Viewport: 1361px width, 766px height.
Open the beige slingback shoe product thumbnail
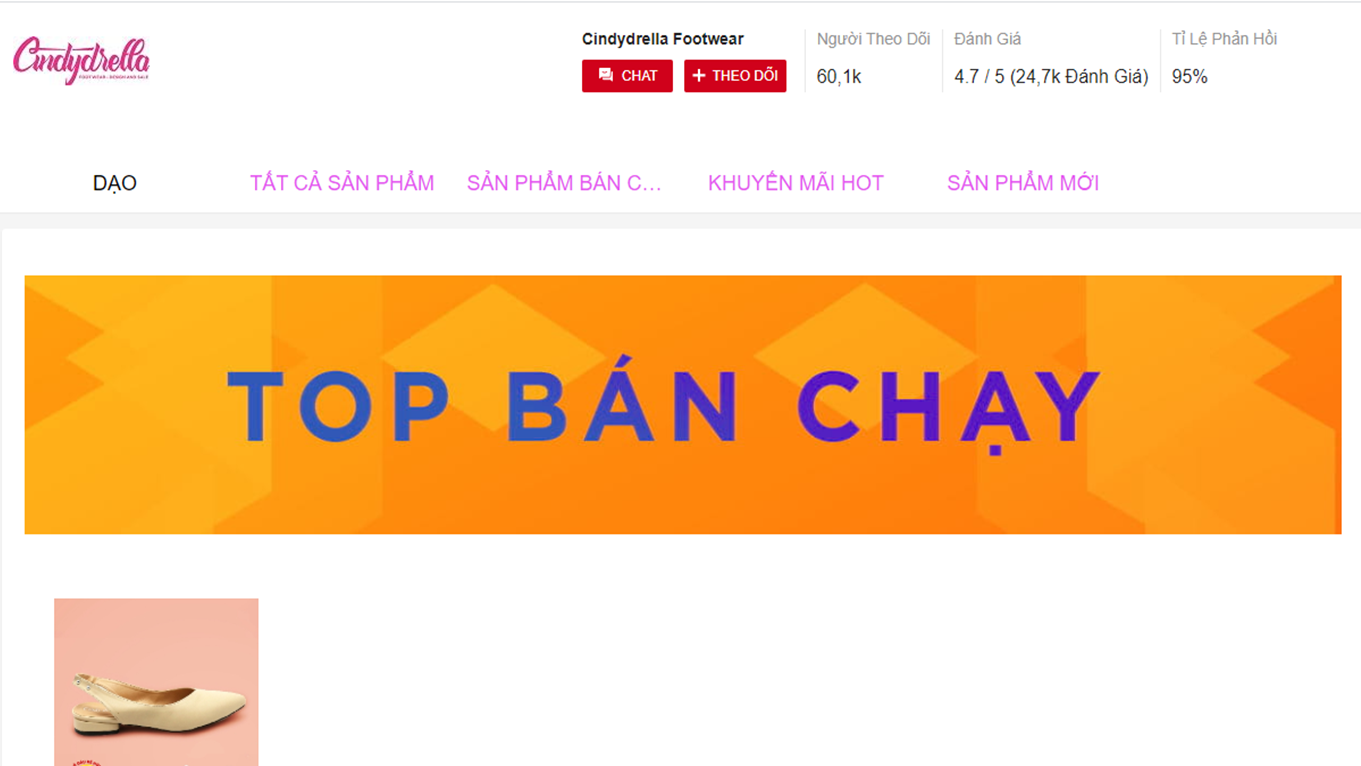156,682
